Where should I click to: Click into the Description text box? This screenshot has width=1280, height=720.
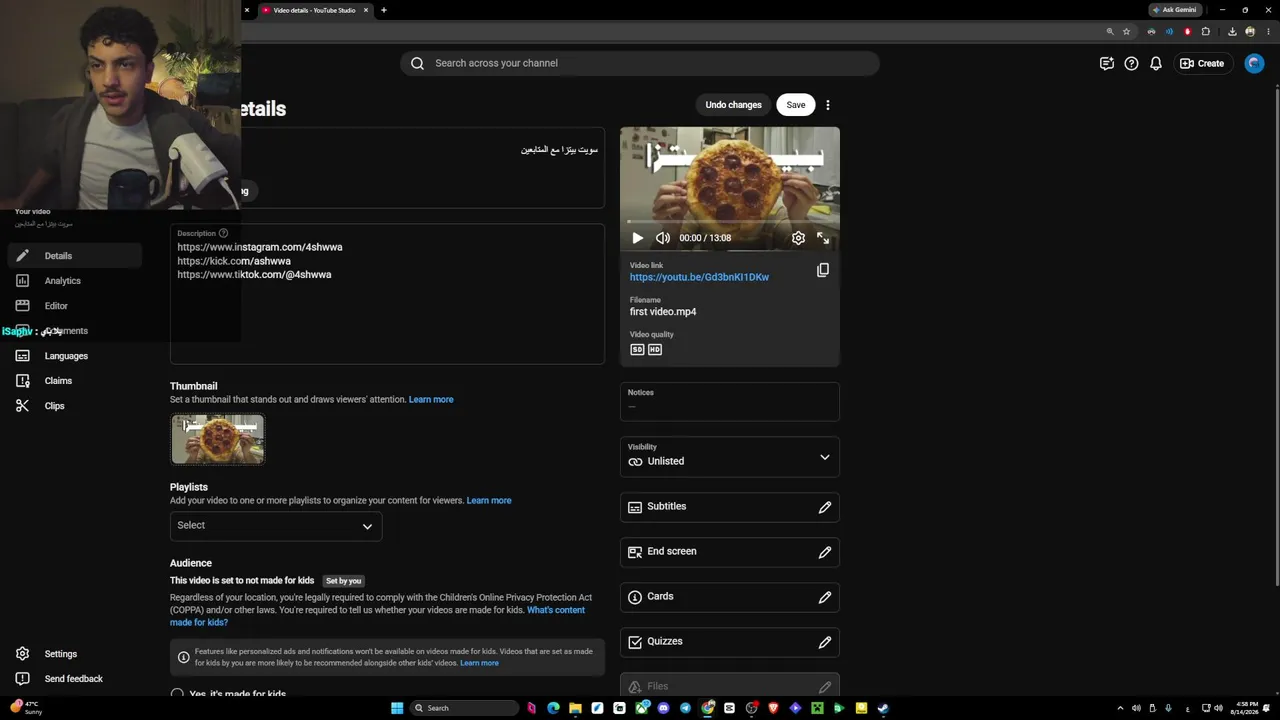[x=387, y=294]
